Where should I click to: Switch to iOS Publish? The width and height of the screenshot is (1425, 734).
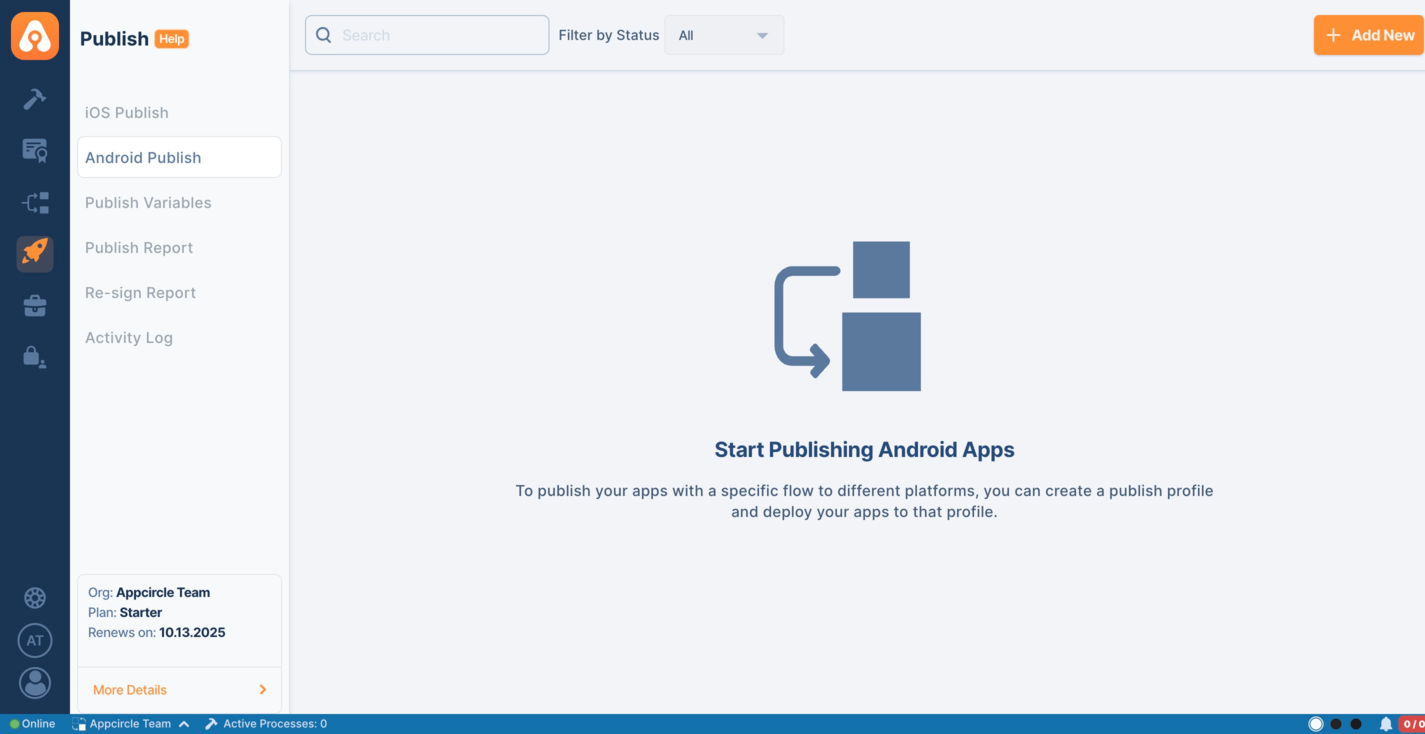[x=127, y=113]
